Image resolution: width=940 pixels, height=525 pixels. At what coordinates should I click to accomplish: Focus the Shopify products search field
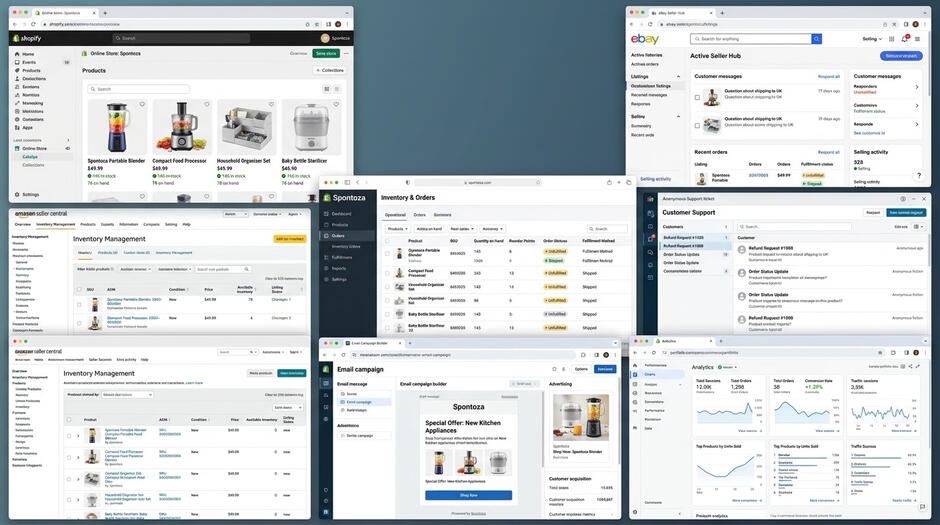click(138, 89)
